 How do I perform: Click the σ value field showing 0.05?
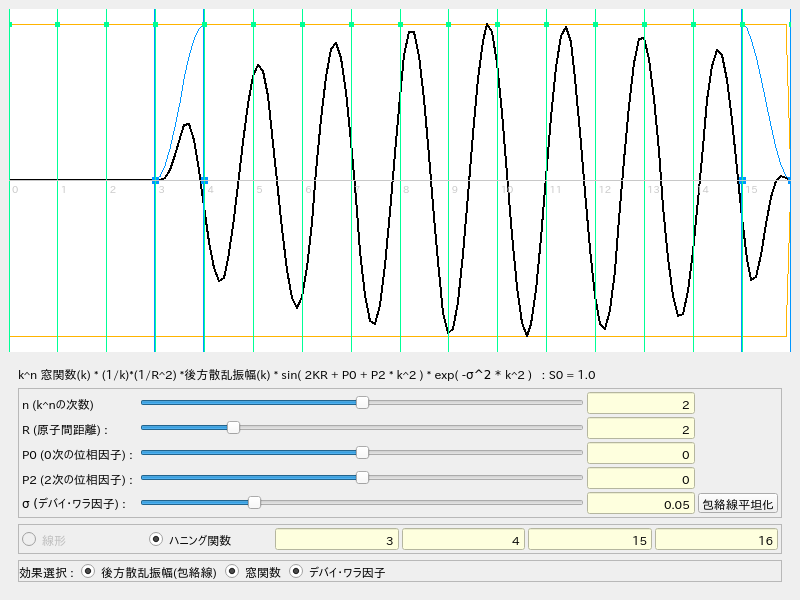point(640,504)
